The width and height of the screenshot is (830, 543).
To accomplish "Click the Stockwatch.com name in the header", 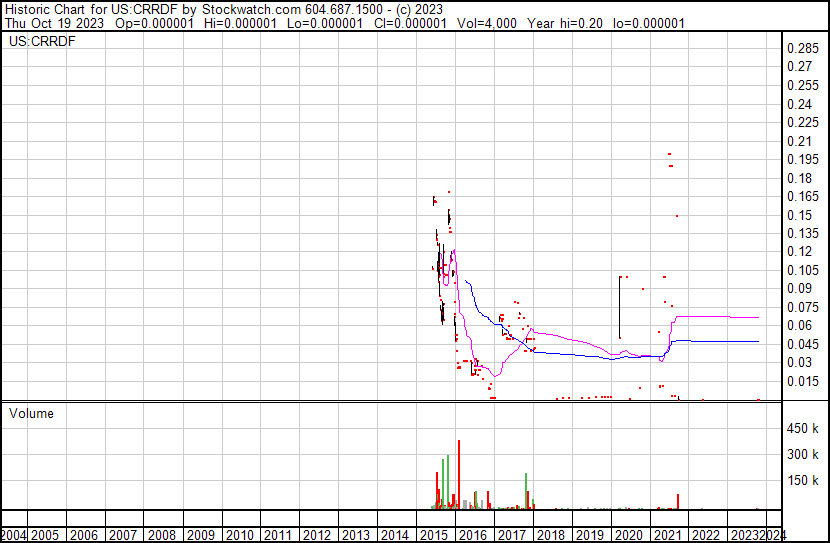I will click(x=251, y=10).
